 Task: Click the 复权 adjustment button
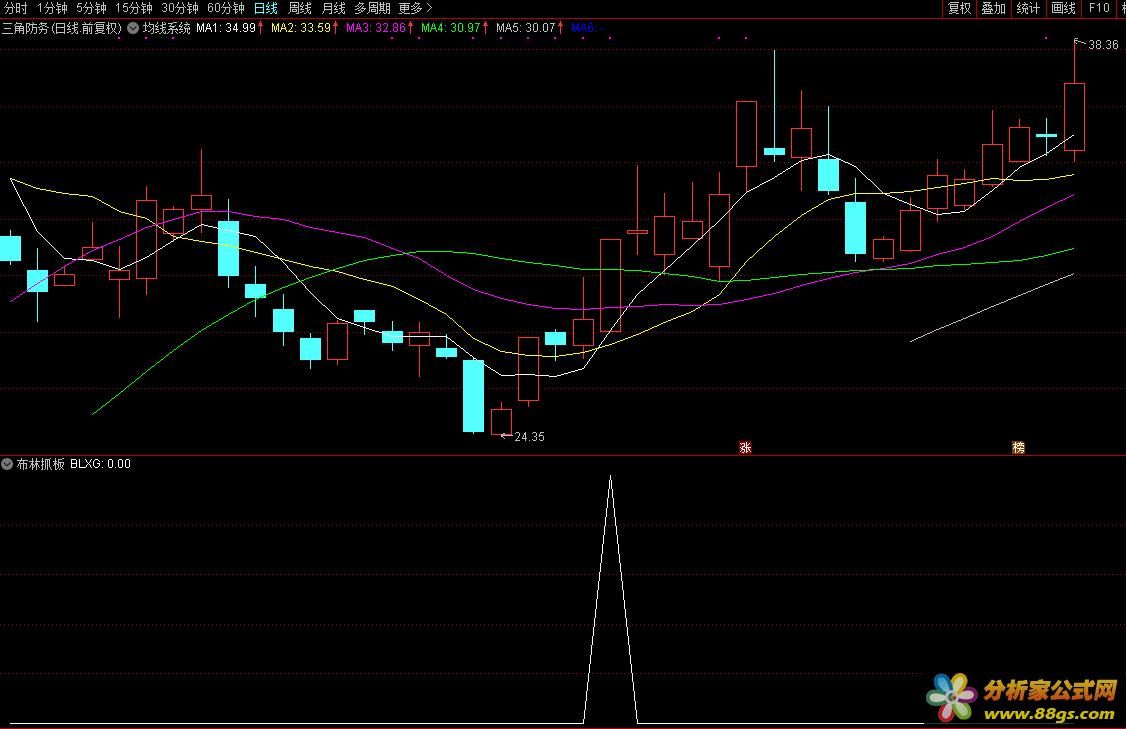pyautogui.click(x=959, y=8)
